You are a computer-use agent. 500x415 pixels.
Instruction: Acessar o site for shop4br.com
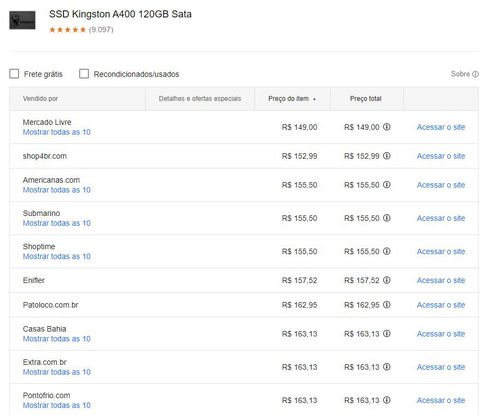(x=441, y=156)
